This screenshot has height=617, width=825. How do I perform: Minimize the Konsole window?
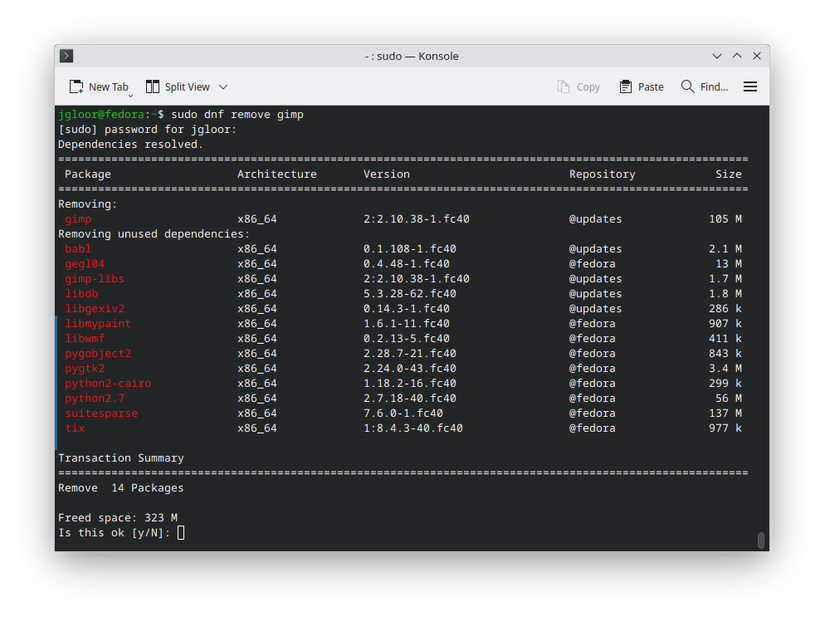pos(717,56)
